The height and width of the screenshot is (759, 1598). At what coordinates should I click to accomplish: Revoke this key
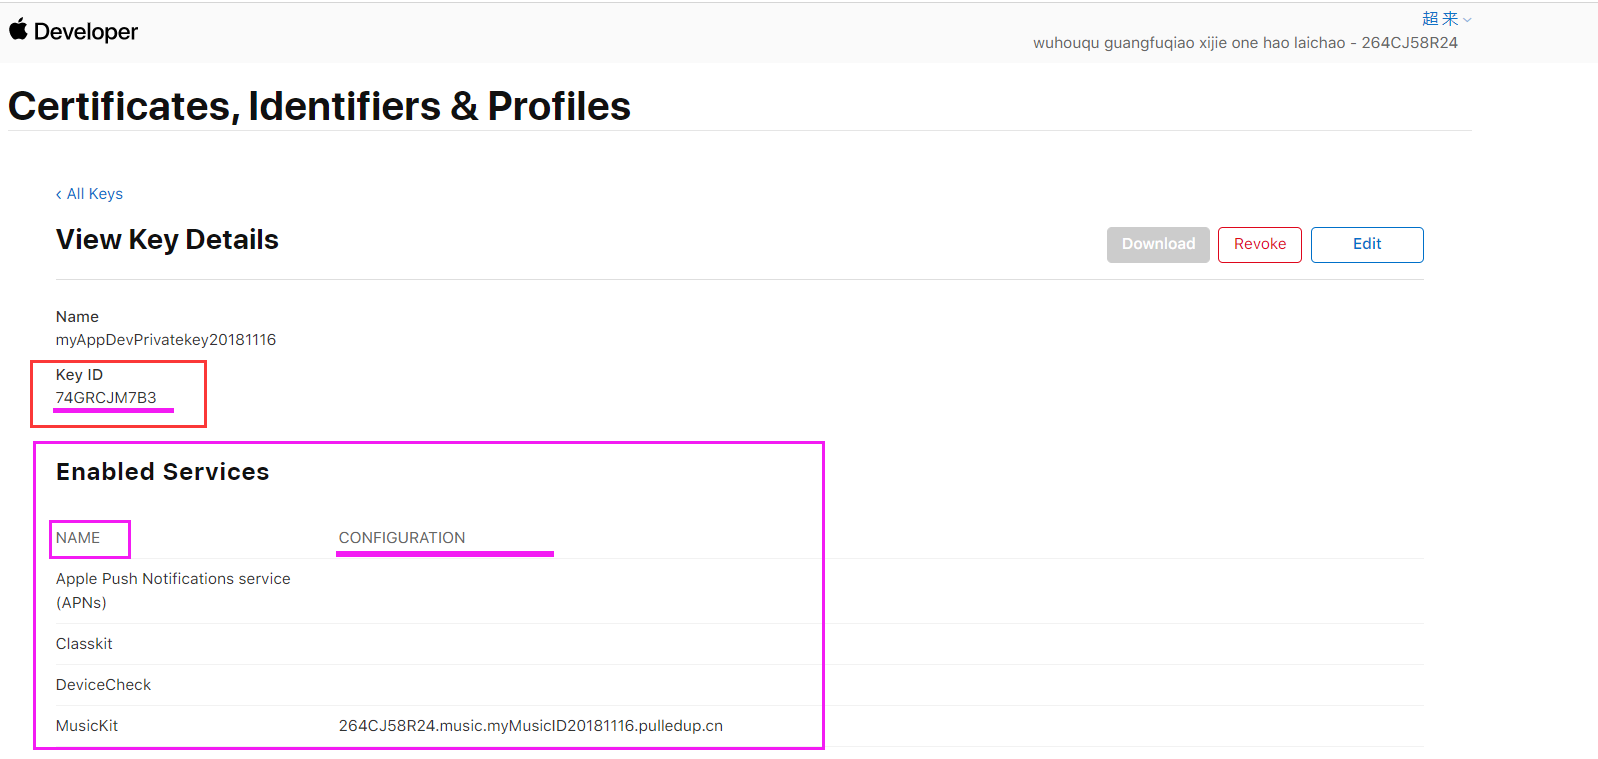[1260, 244]
